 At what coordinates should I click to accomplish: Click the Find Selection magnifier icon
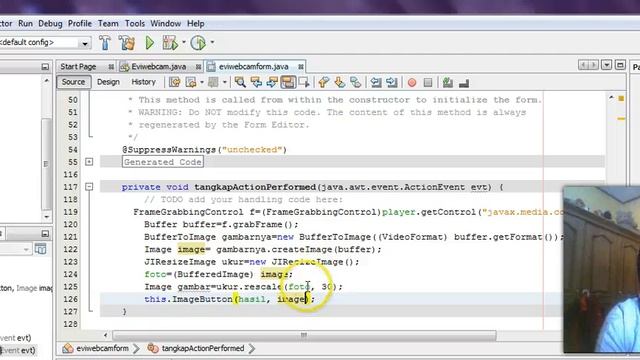[x=240, y=82]
